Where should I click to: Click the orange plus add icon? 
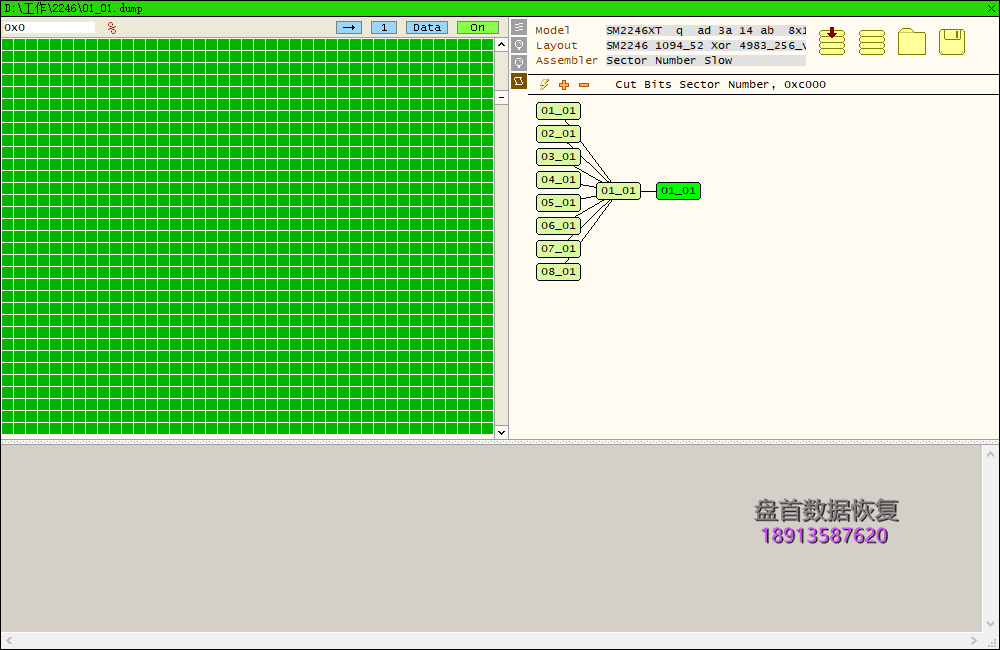[x=564, y=85]
